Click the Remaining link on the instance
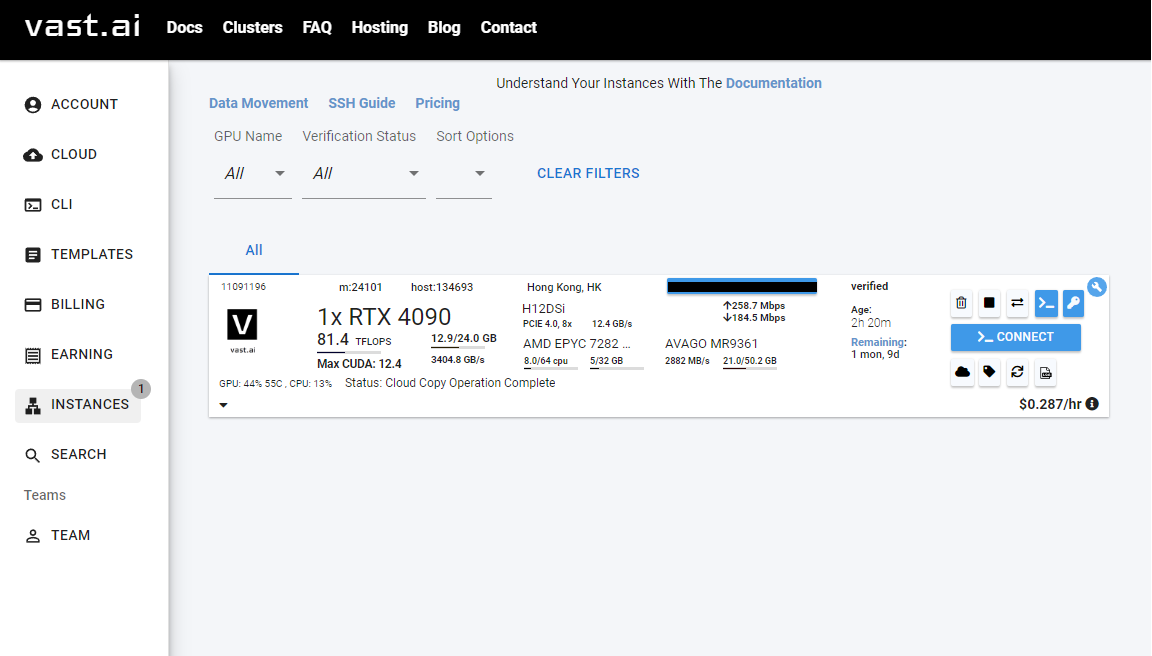The image size is (1152, 656). pyautogui.click(x=878, y=342)
